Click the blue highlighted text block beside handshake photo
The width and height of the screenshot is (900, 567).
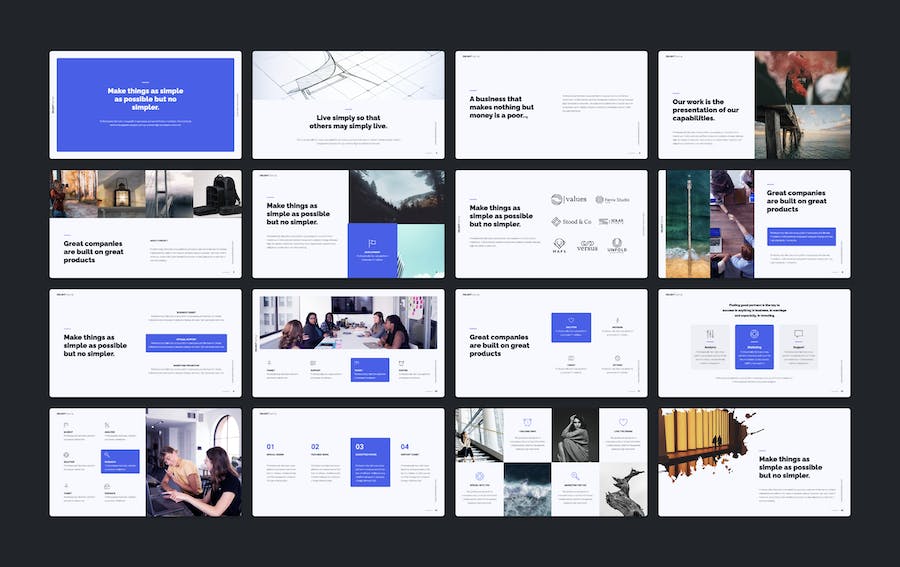point(800,236)
